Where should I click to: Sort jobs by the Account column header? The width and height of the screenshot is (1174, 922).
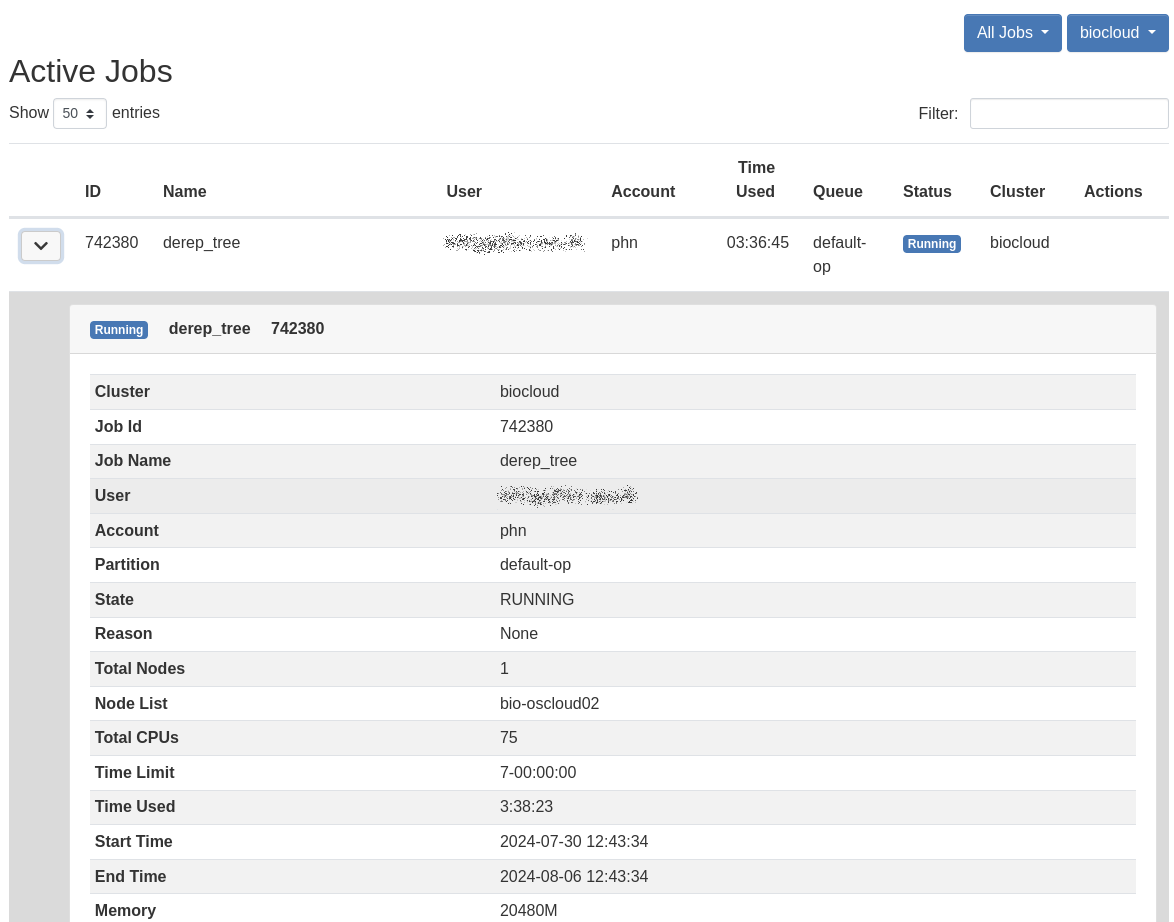(x=643, y=192)
